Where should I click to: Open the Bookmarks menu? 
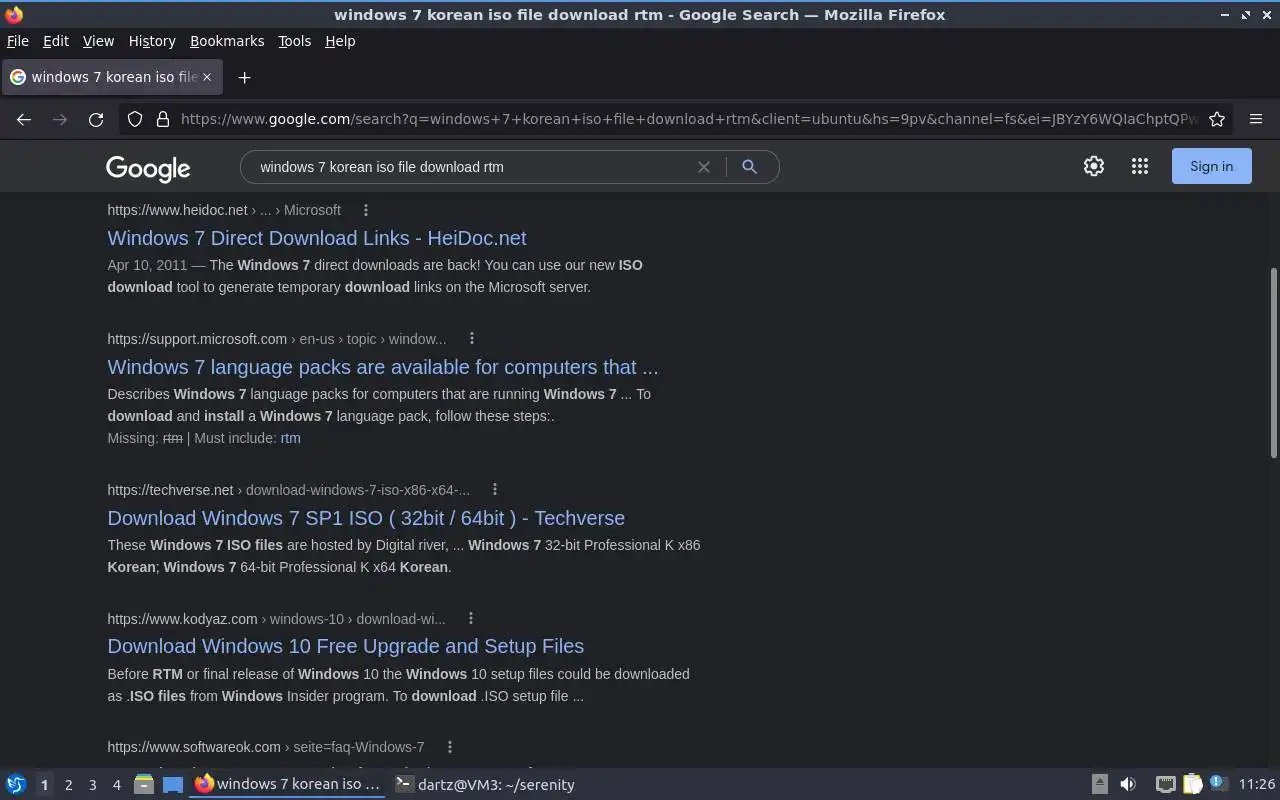click(x=227, y=41)
